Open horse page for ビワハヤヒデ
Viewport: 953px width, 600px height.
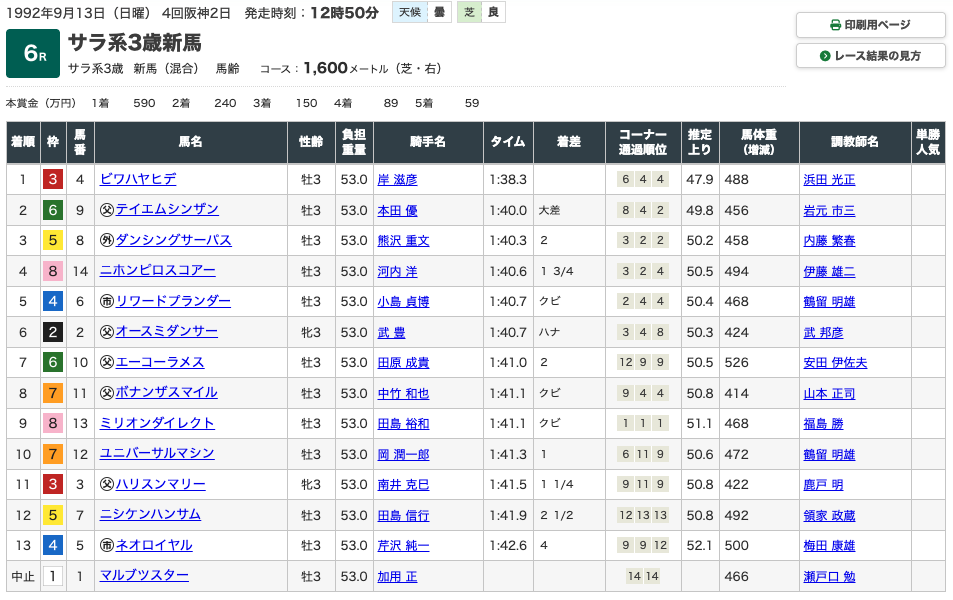click(138, 180)
